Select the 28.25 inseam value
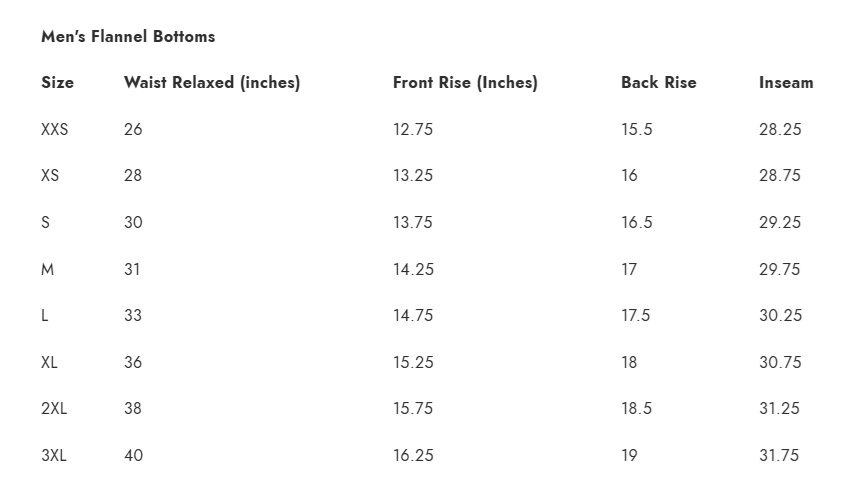Viewport: 848px width, 480px height. pyautogui.click(x=780, y=129)
